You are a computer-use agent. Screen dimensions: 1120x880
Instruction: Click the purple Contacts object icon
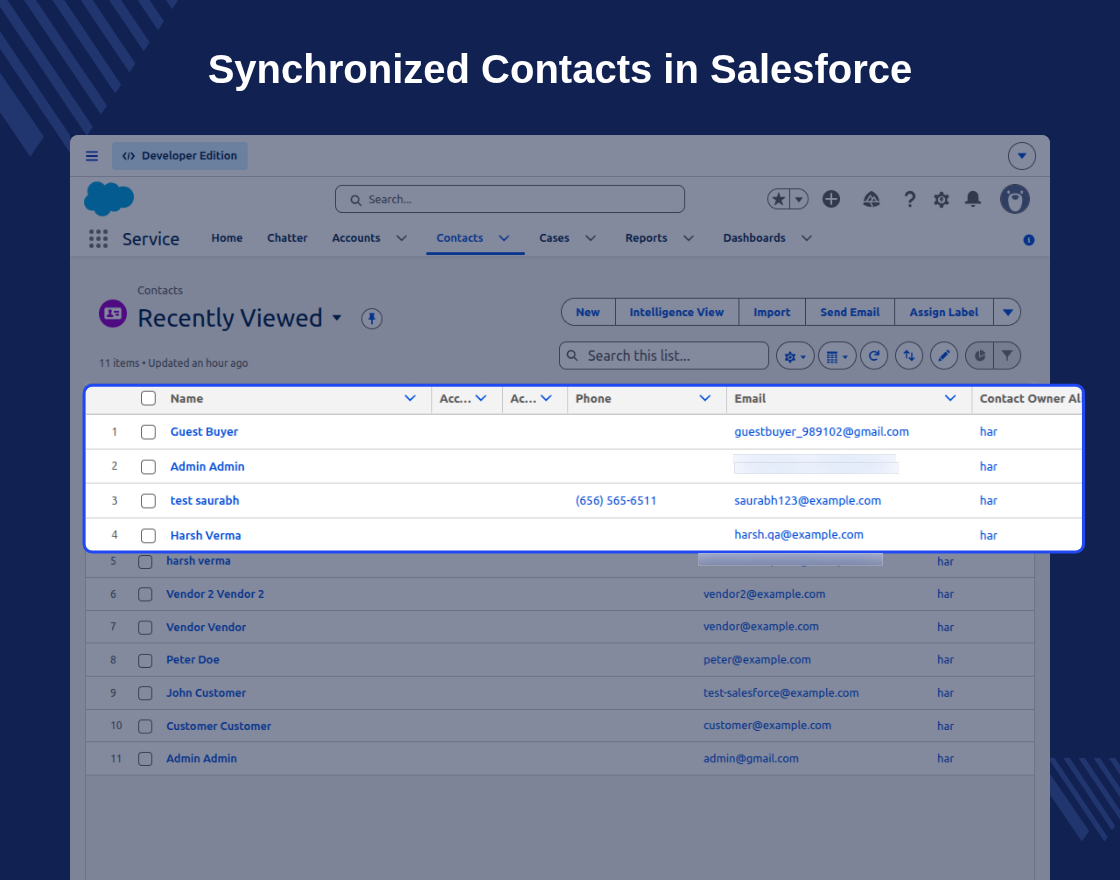point(113,314)
